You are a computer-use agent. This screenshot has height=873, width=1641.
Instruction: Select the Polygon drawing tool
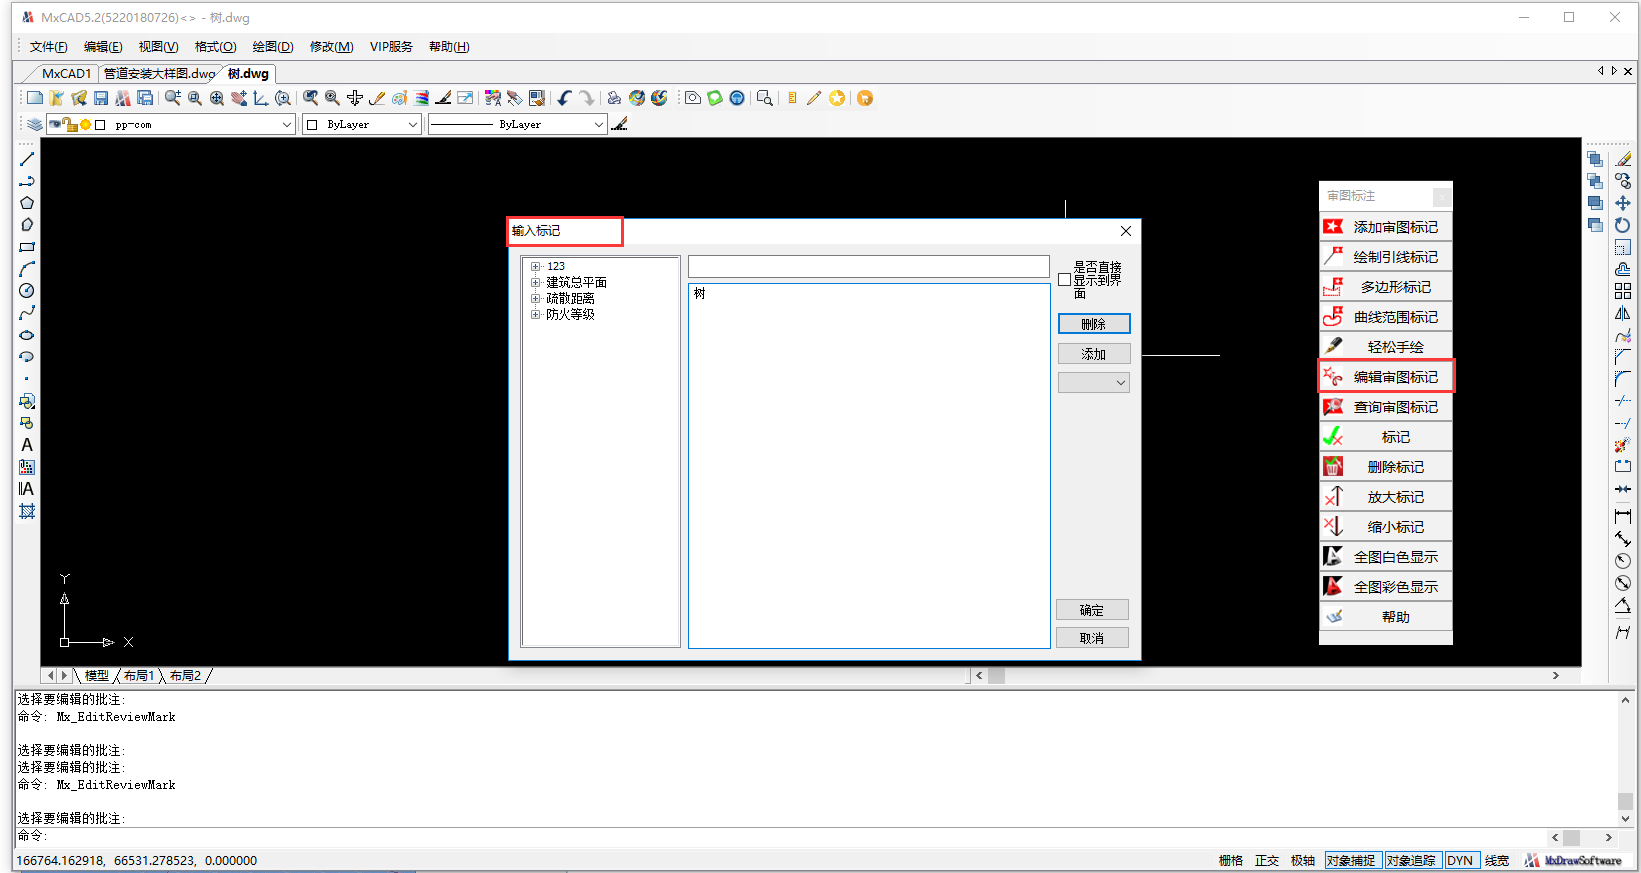pos(27,203)
